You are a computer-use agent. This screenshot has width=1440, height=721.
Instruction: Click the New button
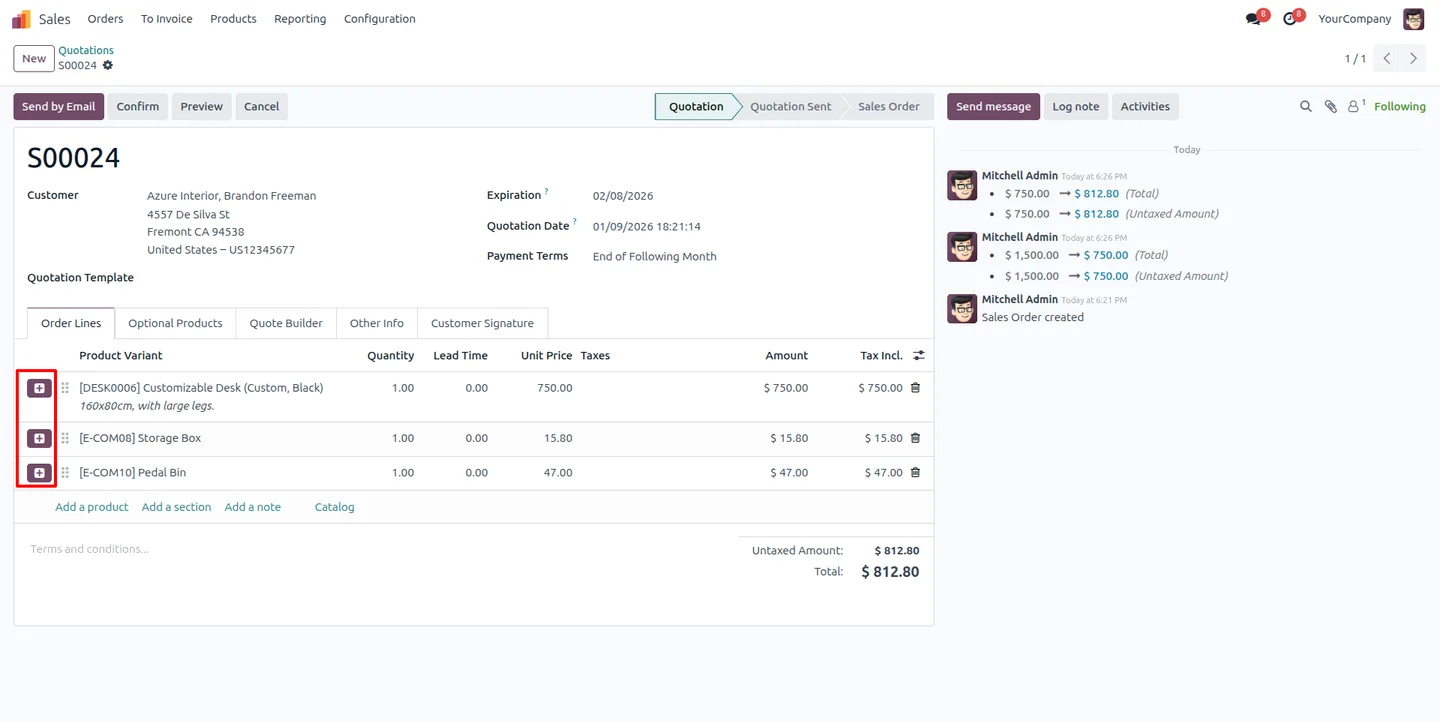pos(34,59)
